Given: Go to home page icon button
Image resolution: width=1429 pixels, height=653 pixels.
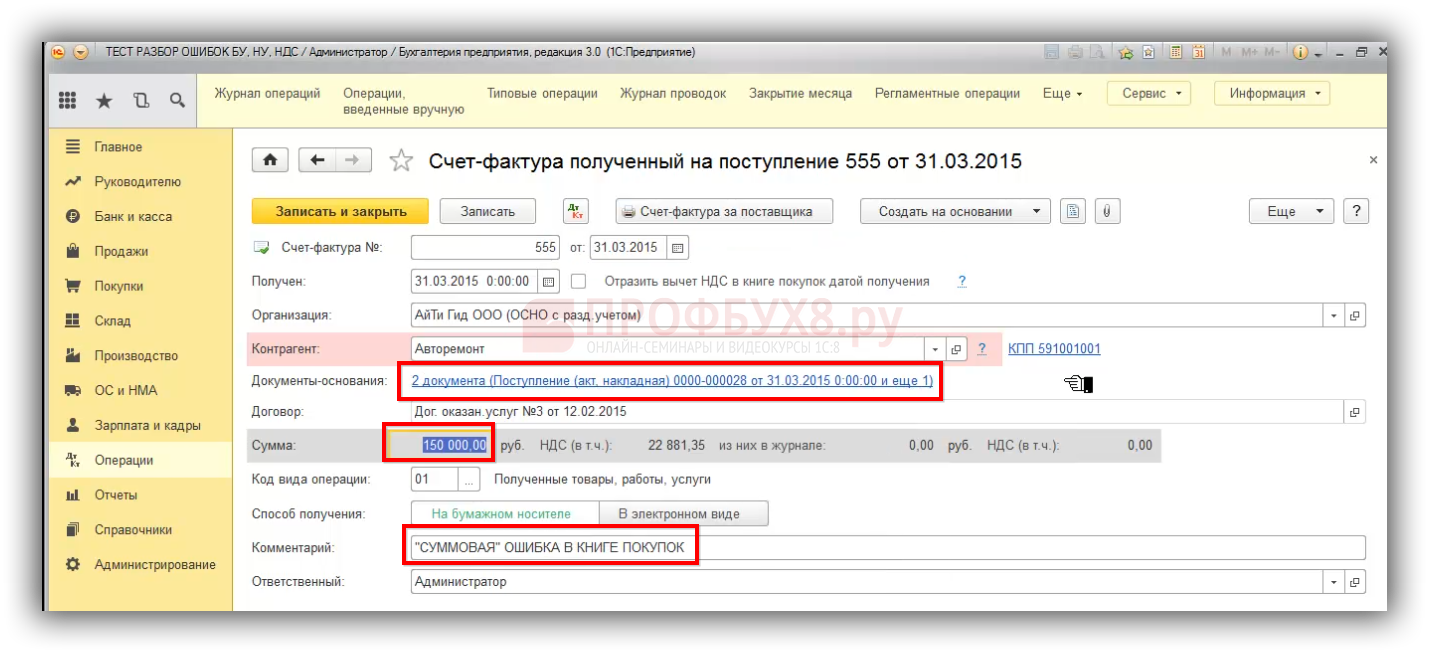Looking at the screenshot, I should pos(270,160).
